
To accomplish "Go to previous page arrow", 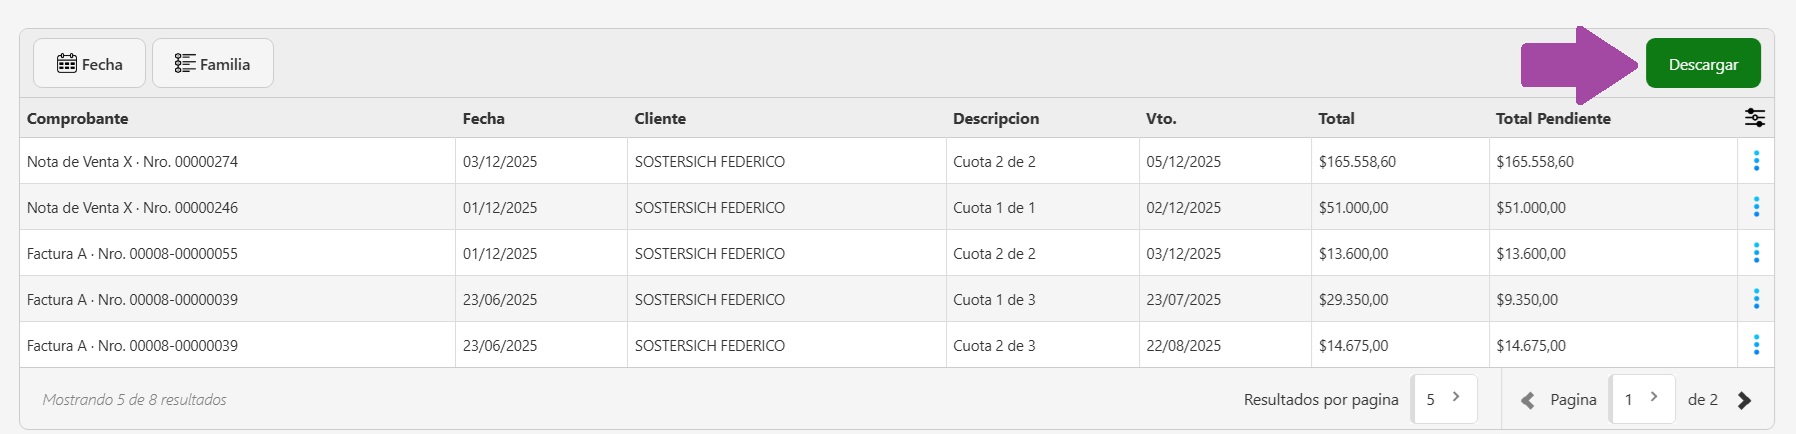I will point(1527,400).
